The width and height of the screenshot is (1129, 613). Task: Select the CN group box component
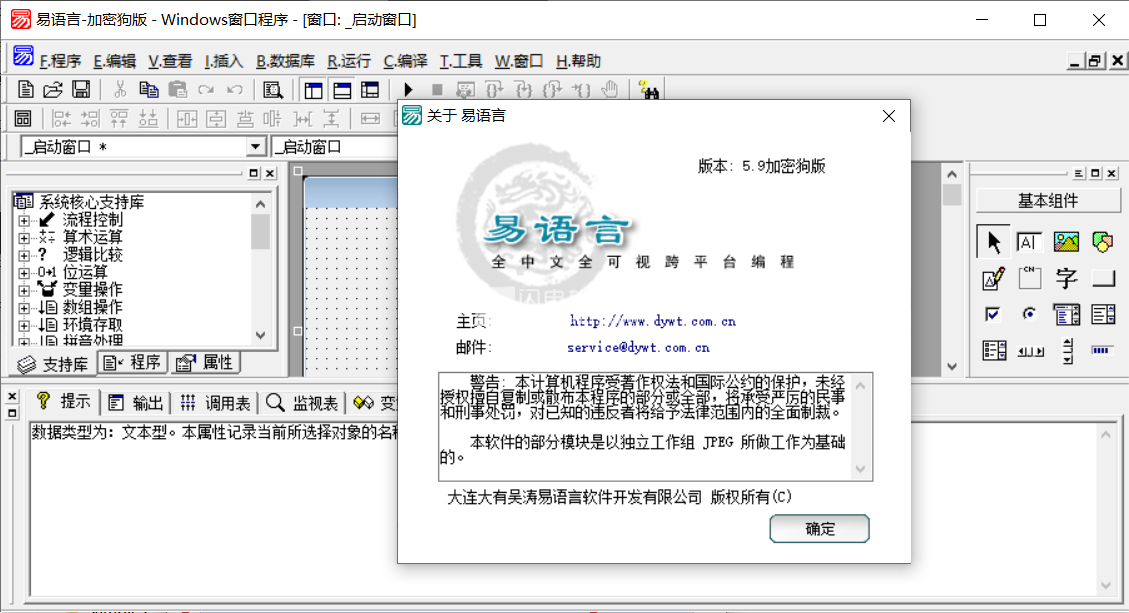tap(1030, 278)
